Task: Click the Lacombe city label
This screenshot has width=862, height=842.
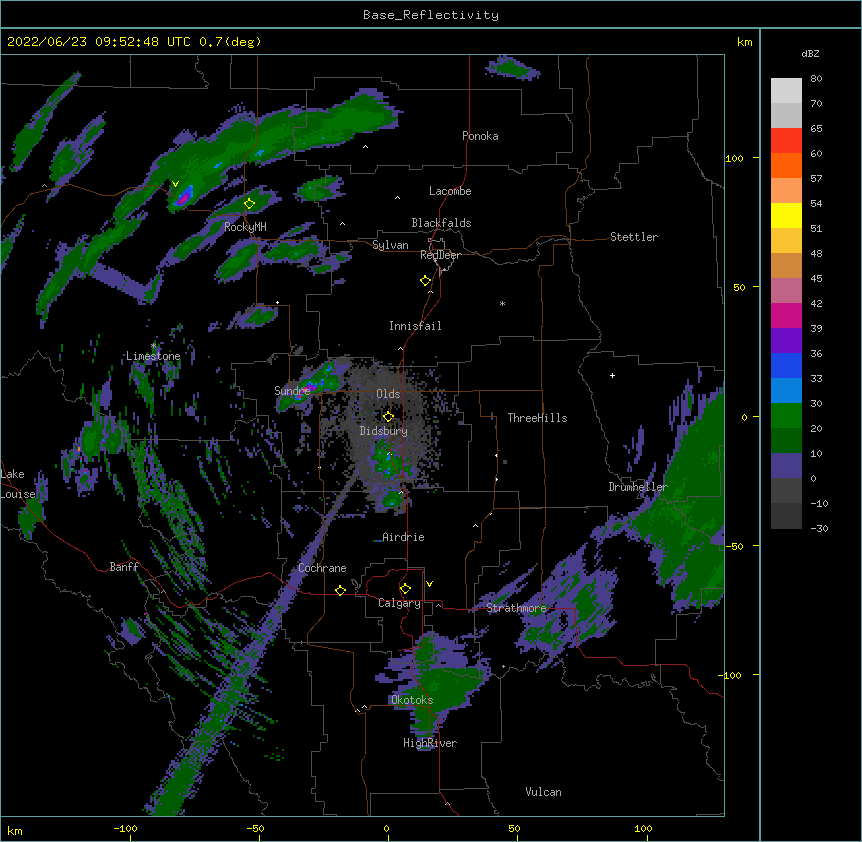Action: click(x=450, y=191)
